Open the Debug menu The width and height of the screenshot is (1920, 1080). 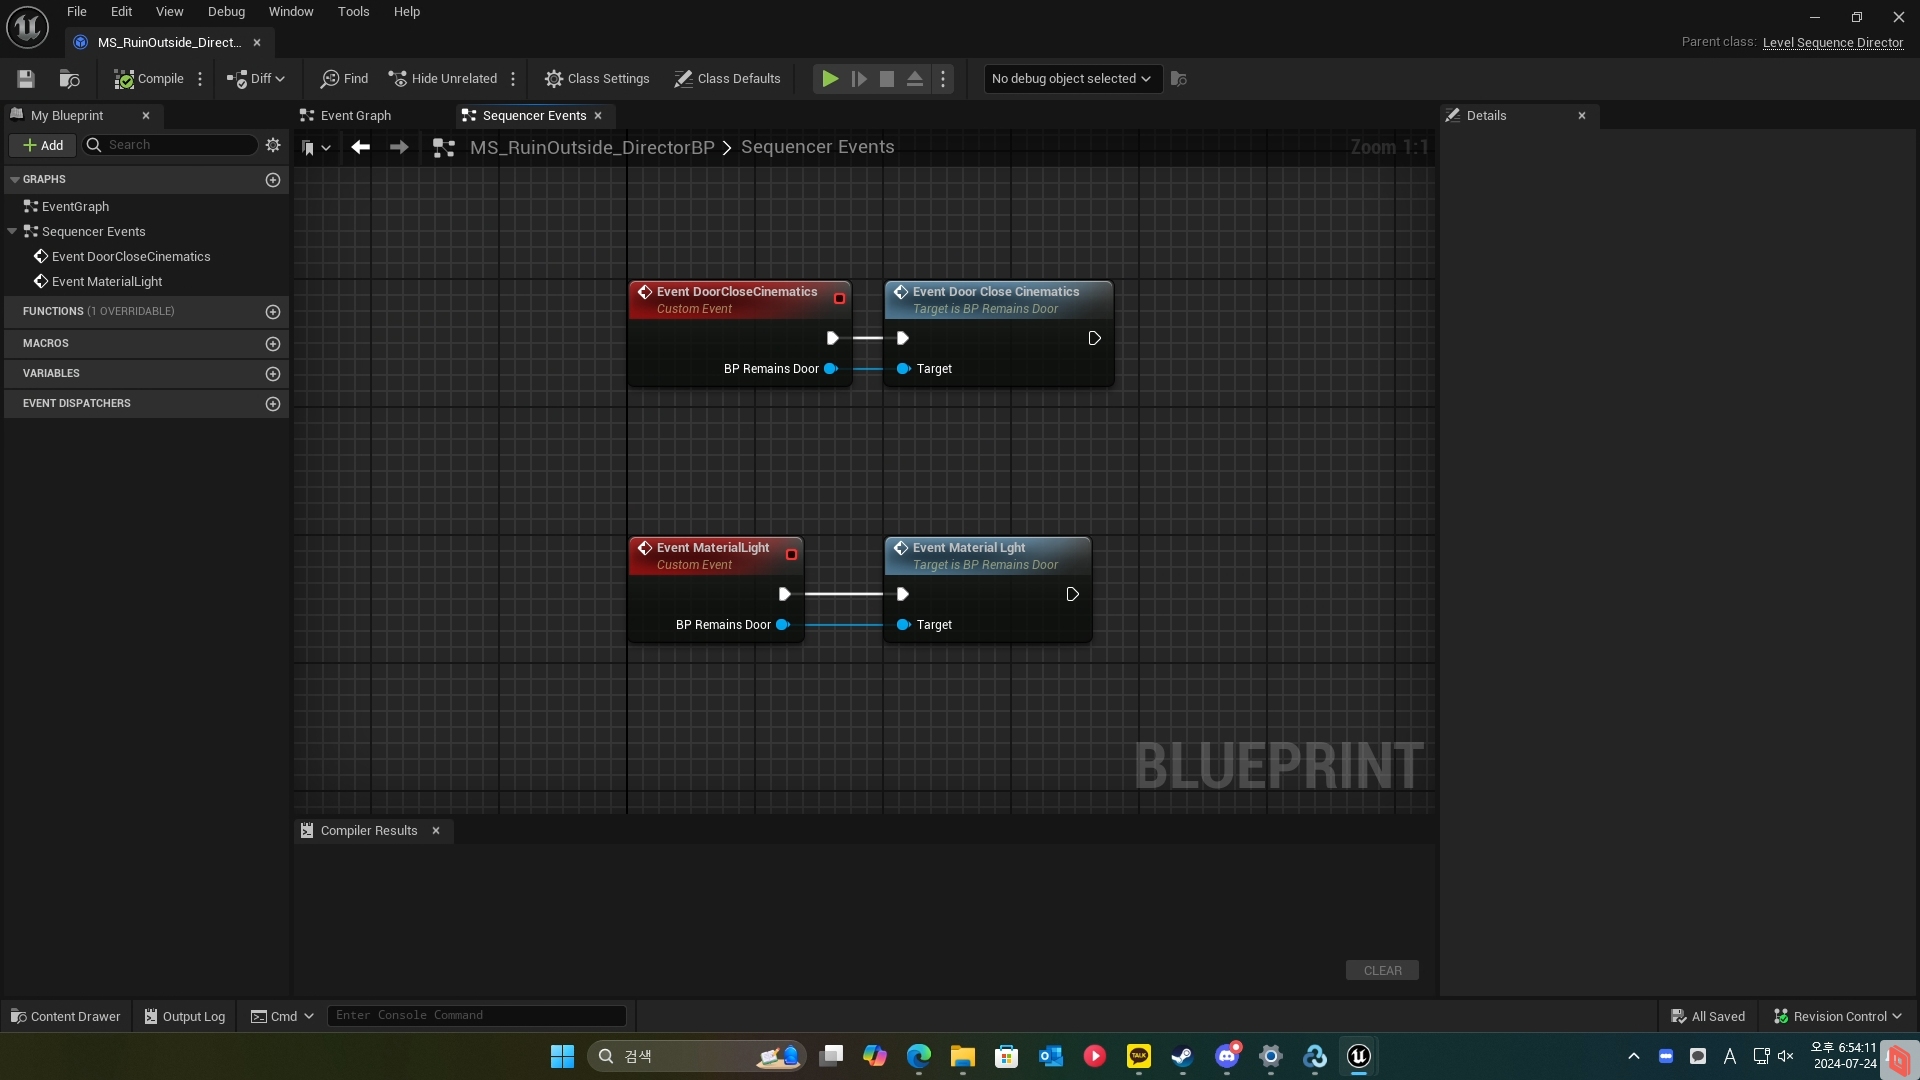[226, 12]
